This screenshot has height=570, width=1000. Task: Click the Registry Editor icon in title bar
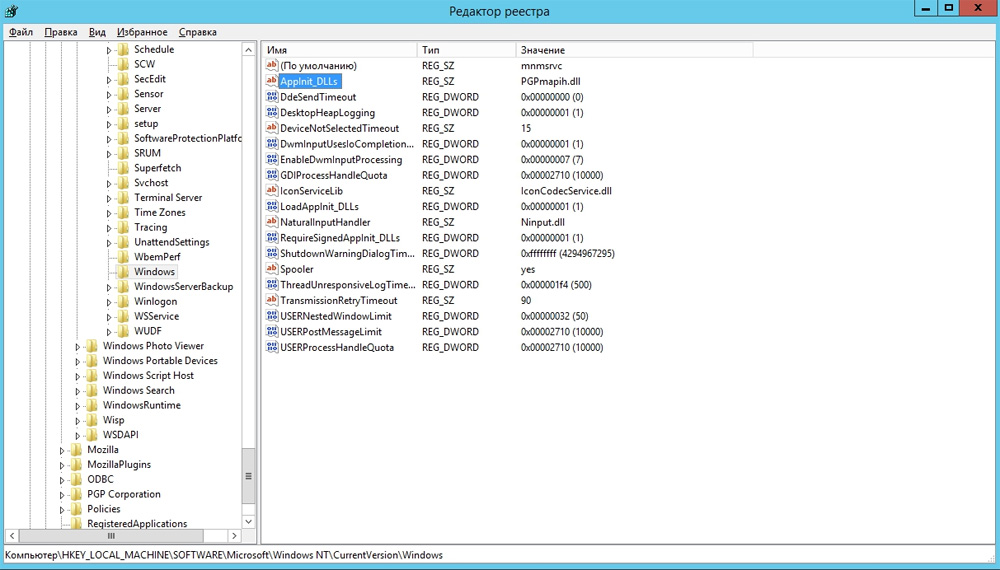click(12, 11)
